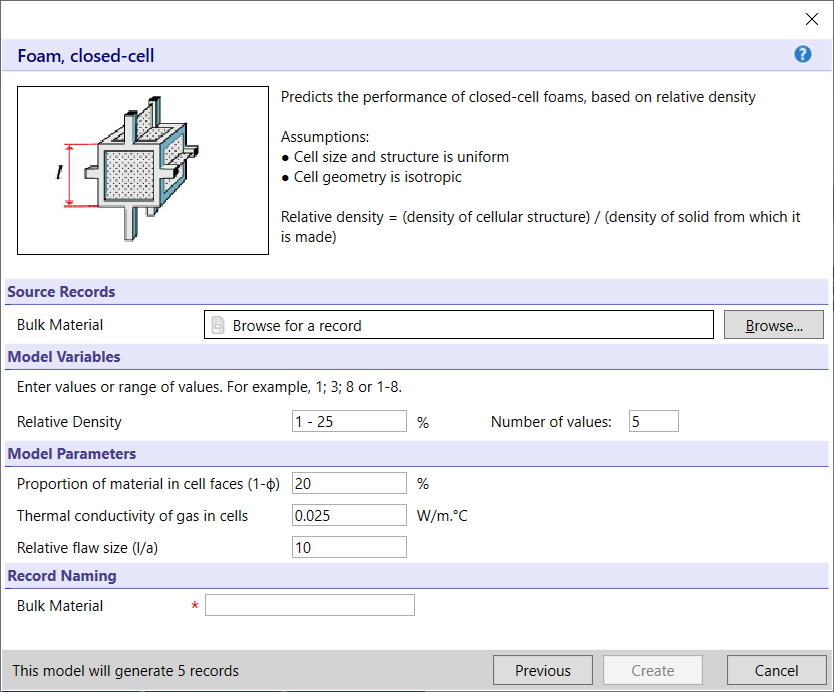Click the Model Variables section header
Image resolution: width=834 pixels, height=692 pixels.
64,357
